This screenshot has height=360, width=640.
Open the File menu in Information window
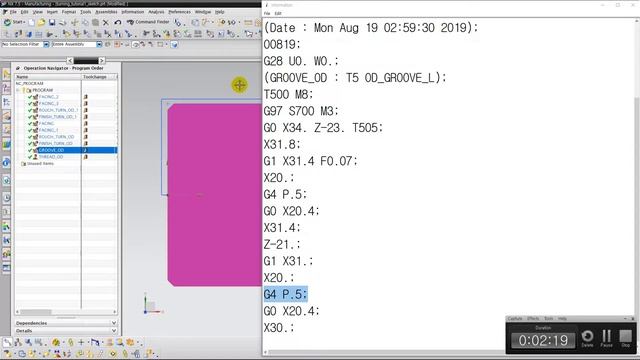267,13
